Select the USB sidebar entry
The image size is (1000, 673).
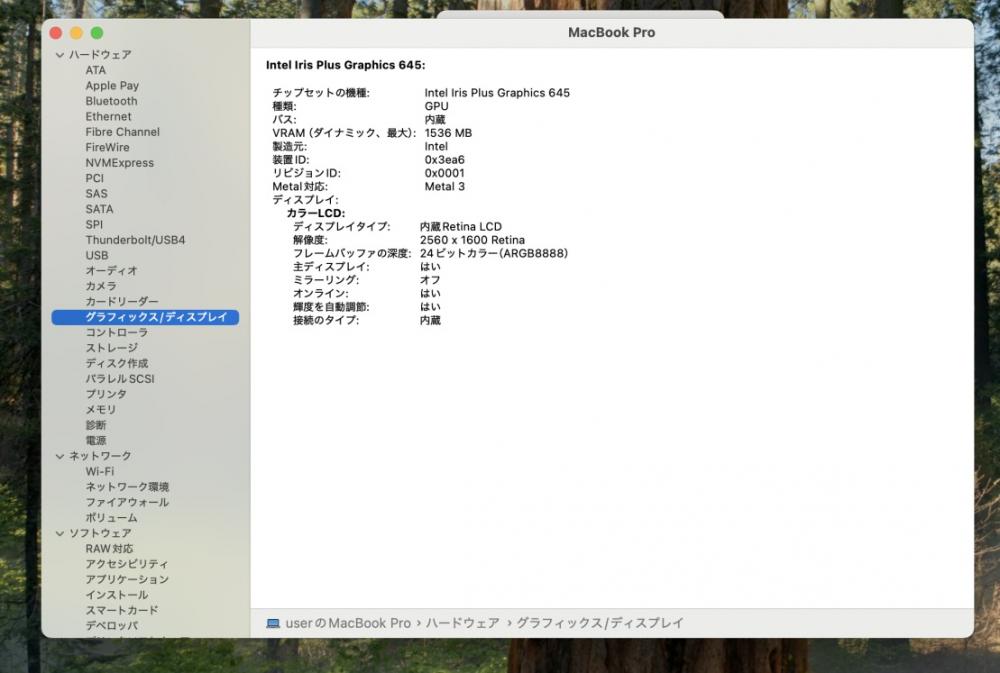pos(97,255)
